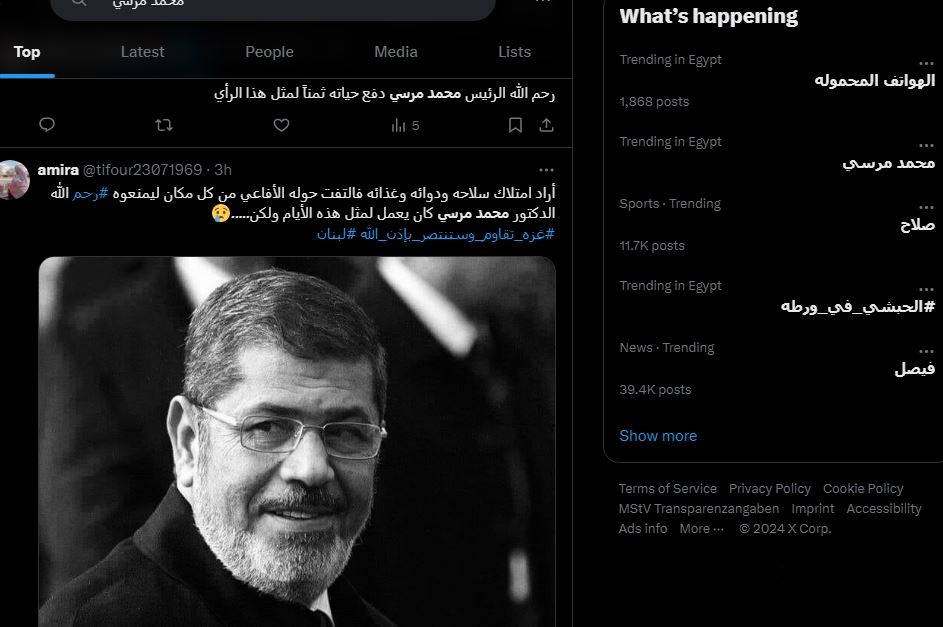Open the Privacy Policy link
943x627 pixels.
pos(770,489)
